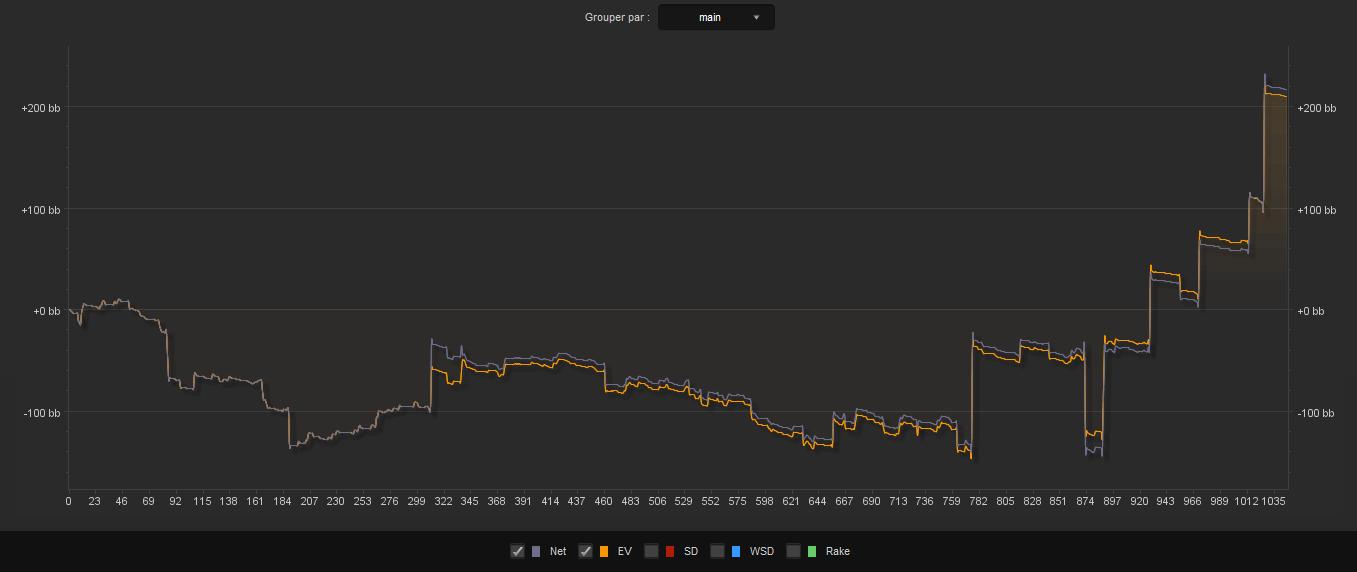Click the x-axis label '920'

[1139, 501]
